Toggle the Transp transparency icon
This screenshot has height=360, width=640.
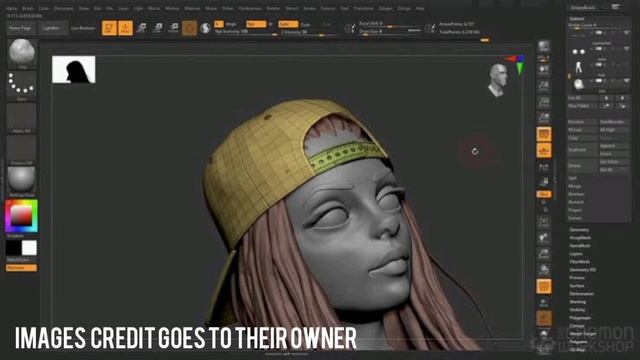click(x=544, y=303)
